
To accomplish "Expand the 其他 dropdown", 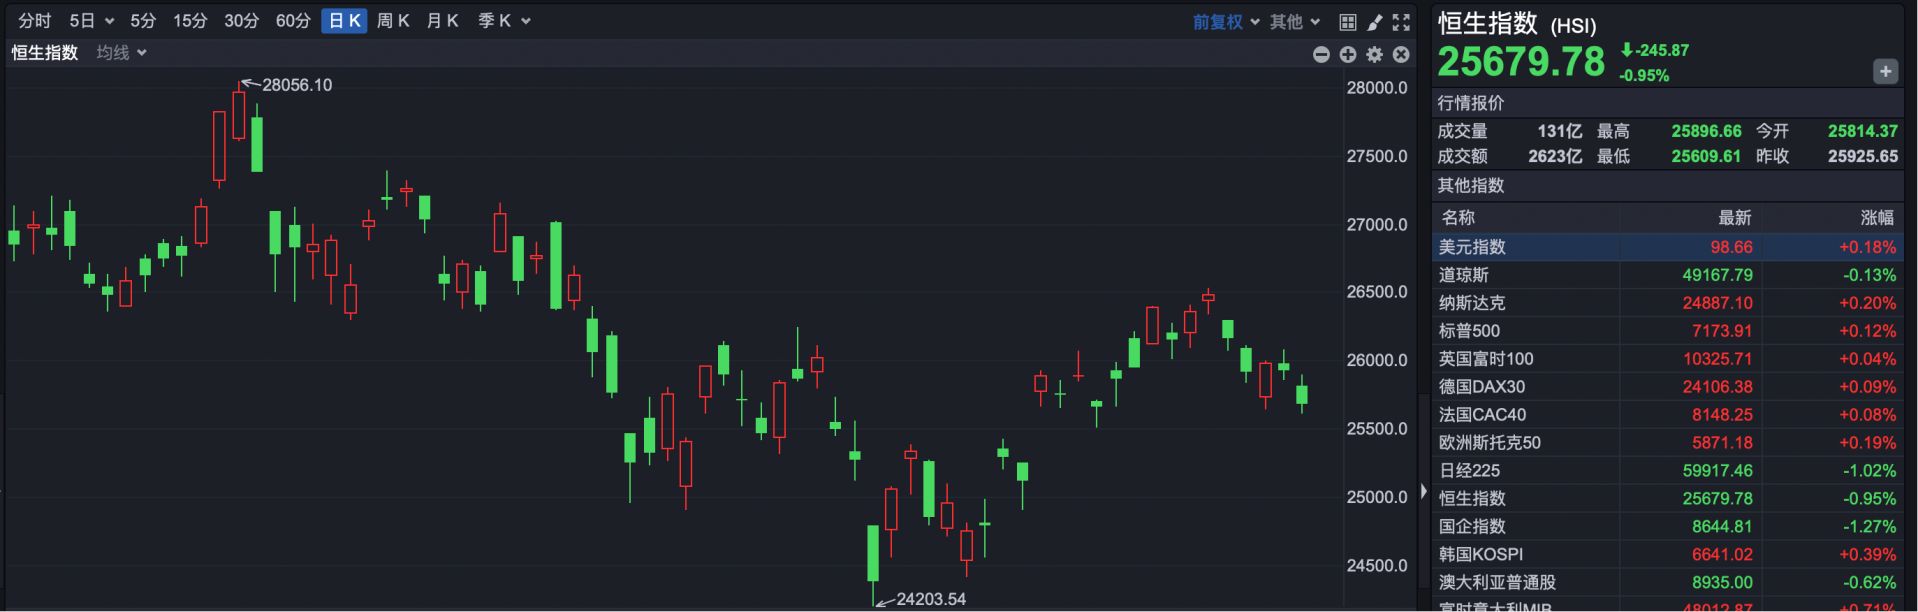I will tap(1295, 21).
